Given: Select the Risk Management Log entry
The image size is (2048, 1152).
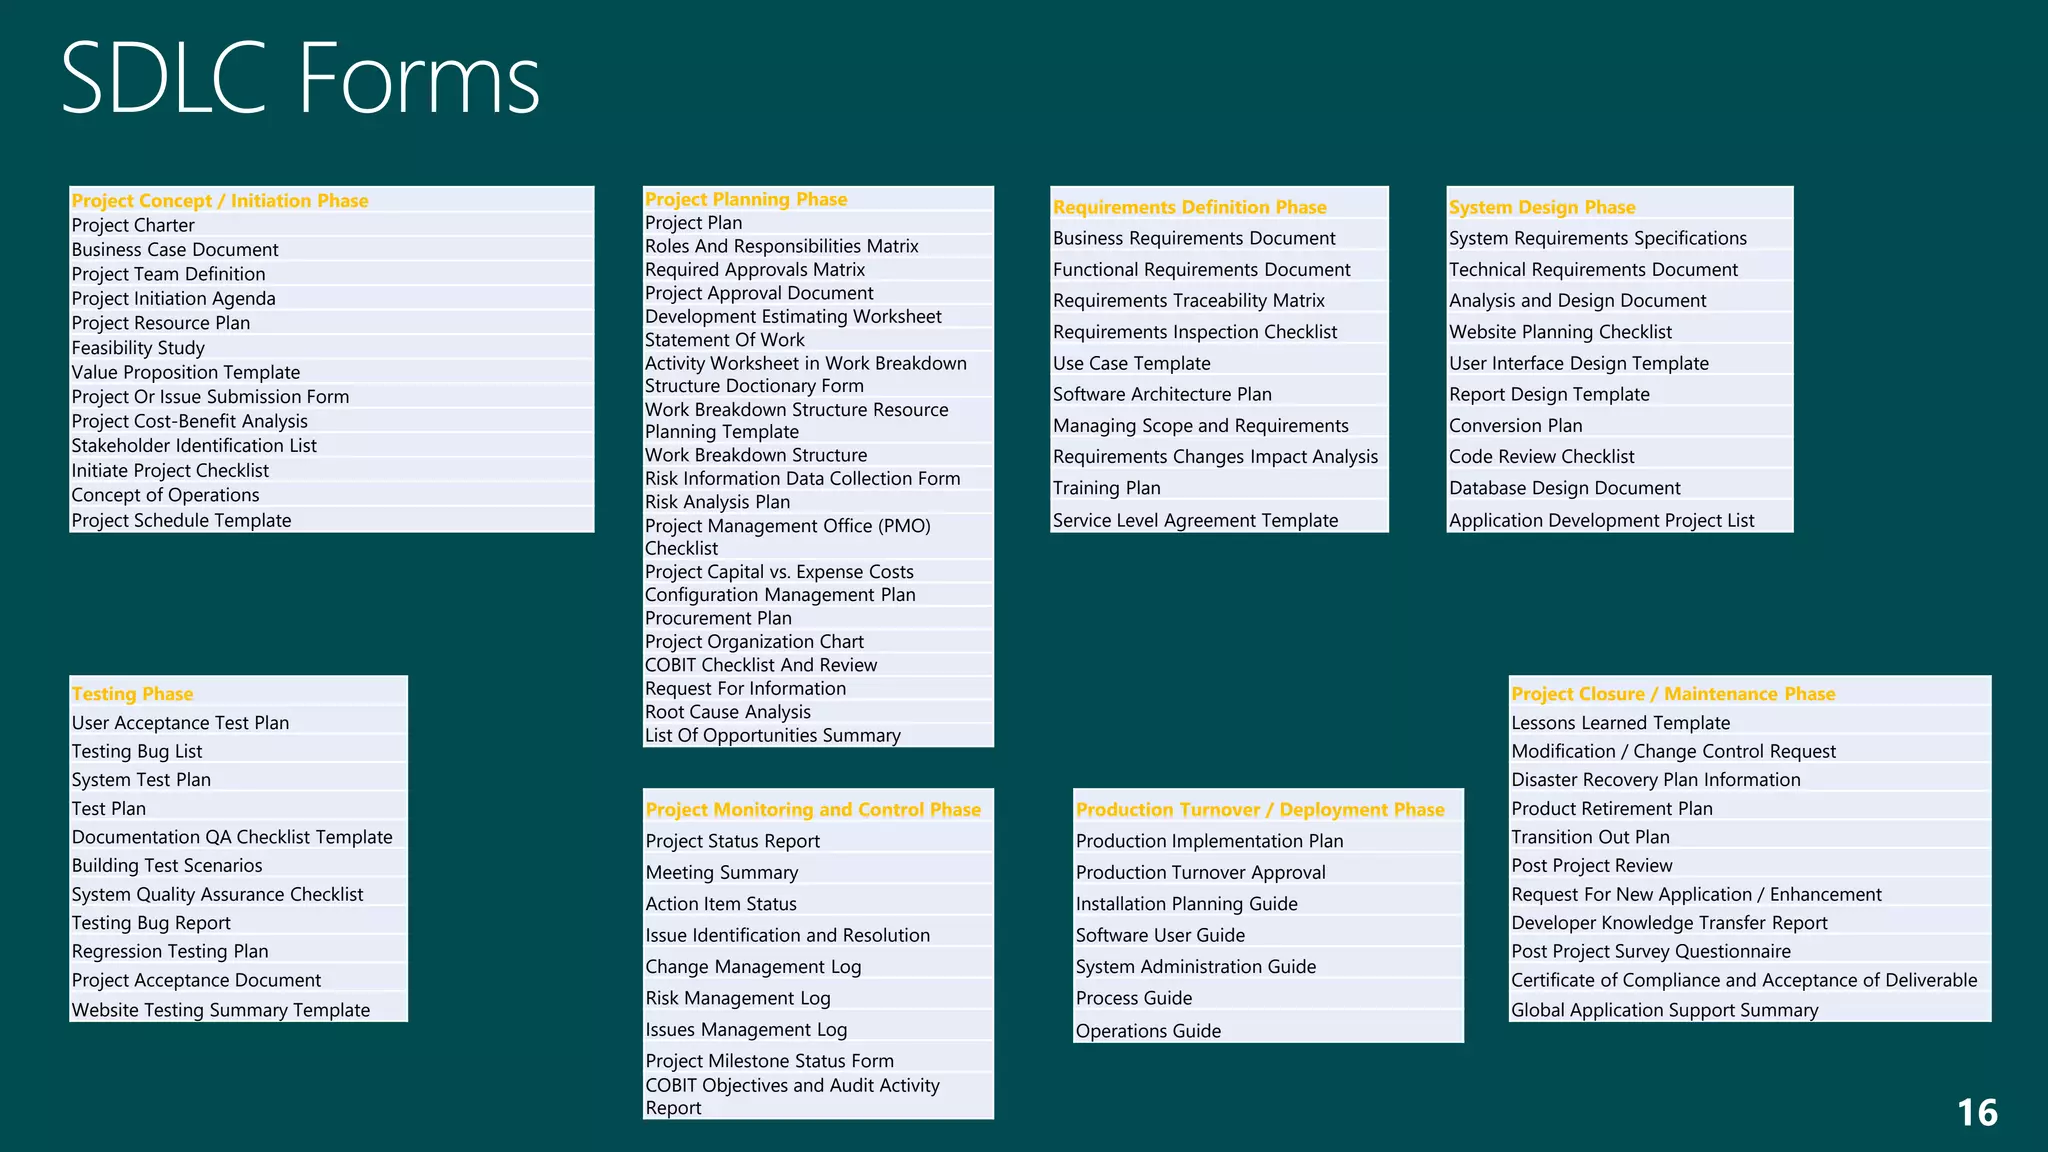Looking at the screenshot, I should pyautogui.click(x=737, y=998).
